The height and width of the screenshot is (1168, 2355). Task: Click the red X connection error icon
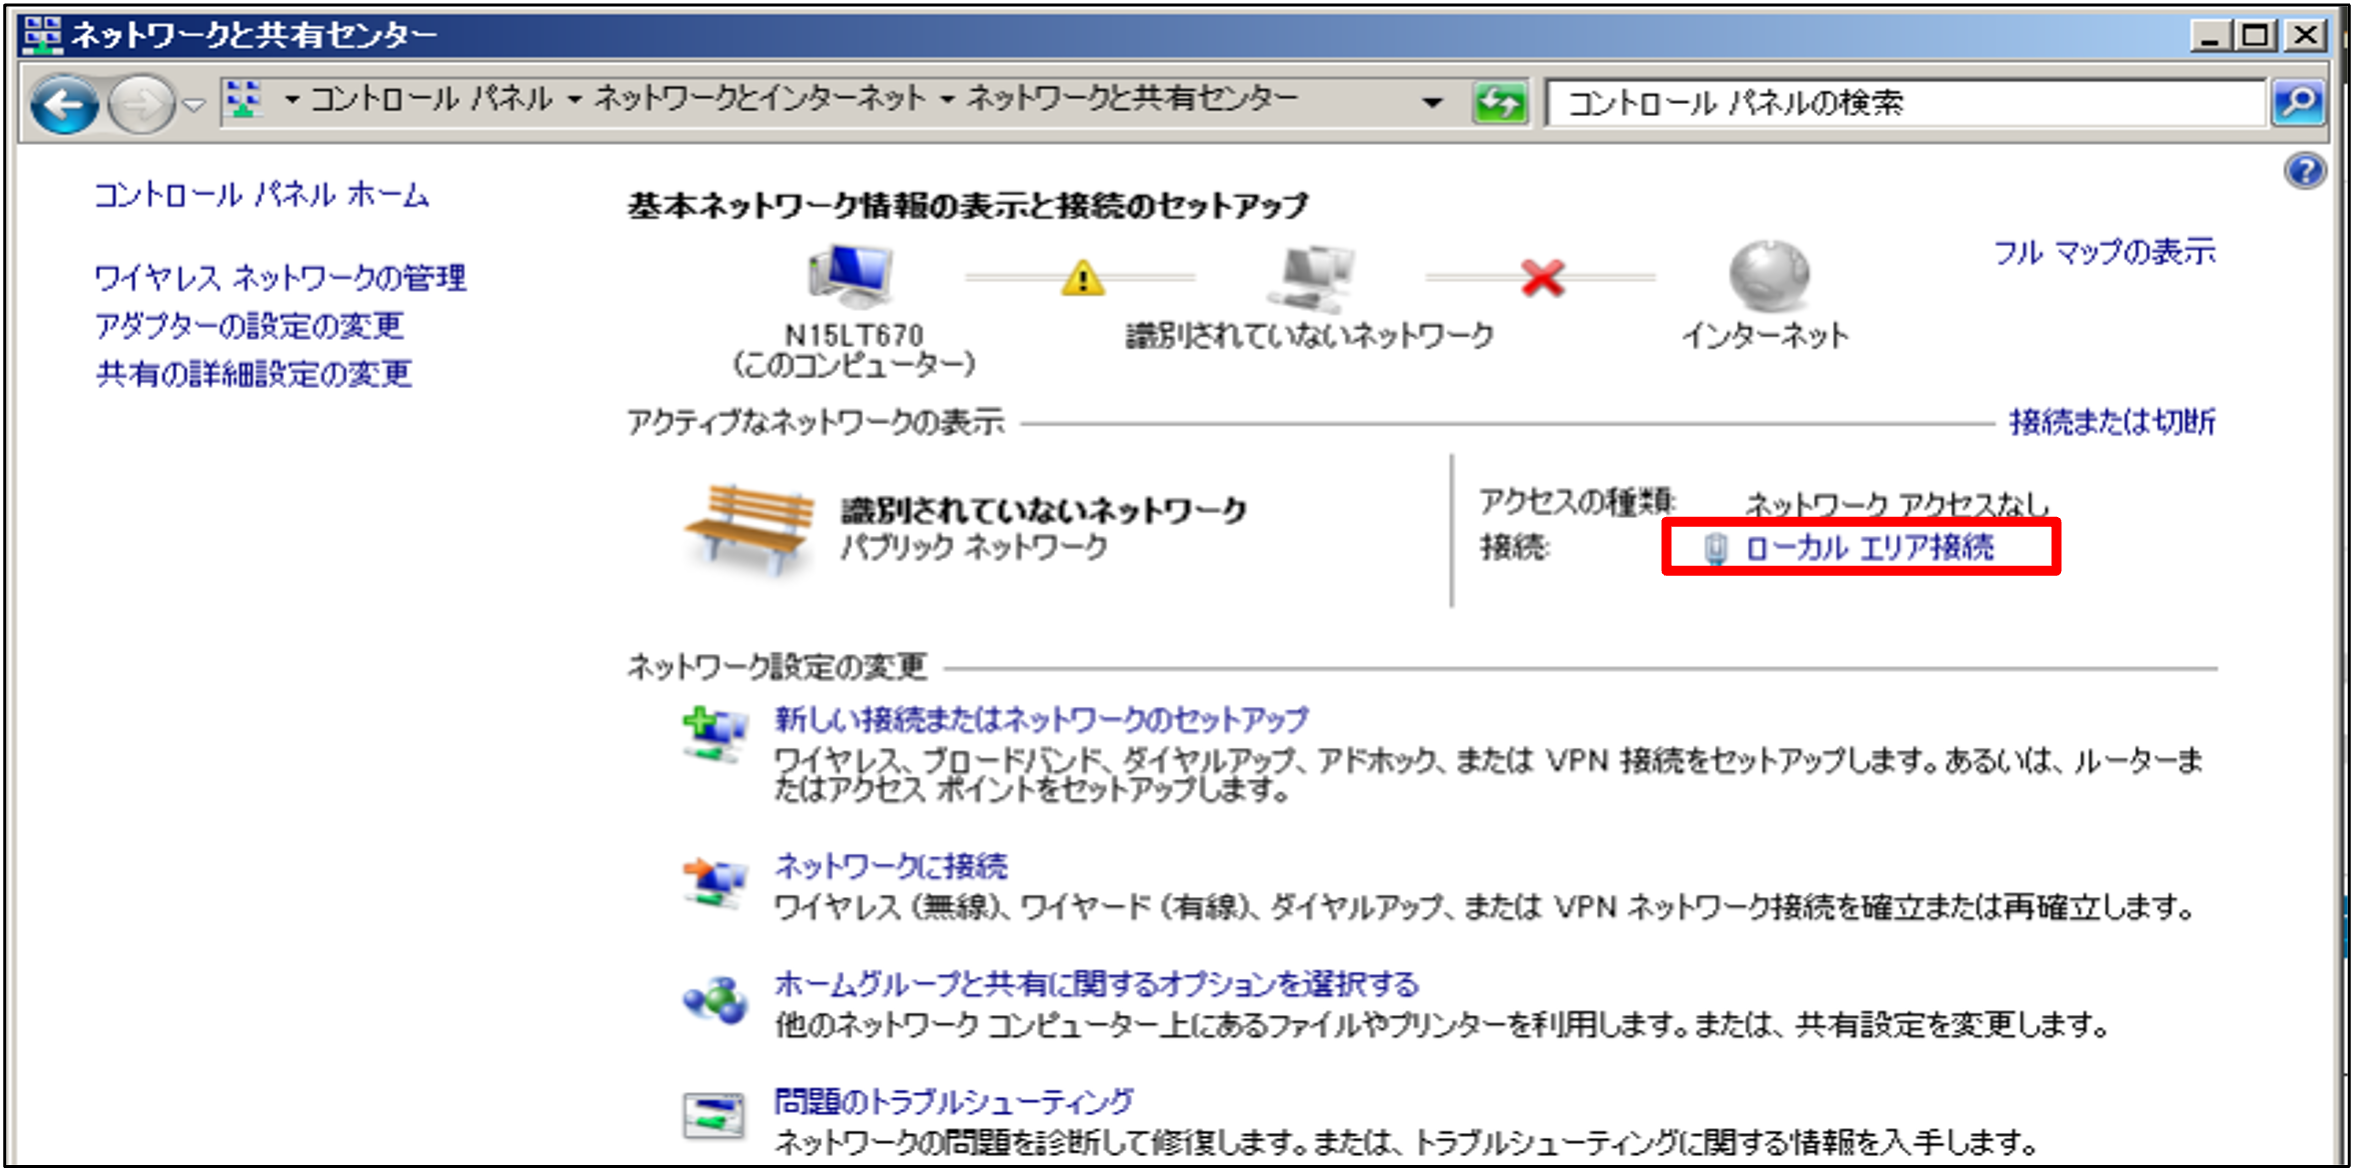tap(1542, 278)
